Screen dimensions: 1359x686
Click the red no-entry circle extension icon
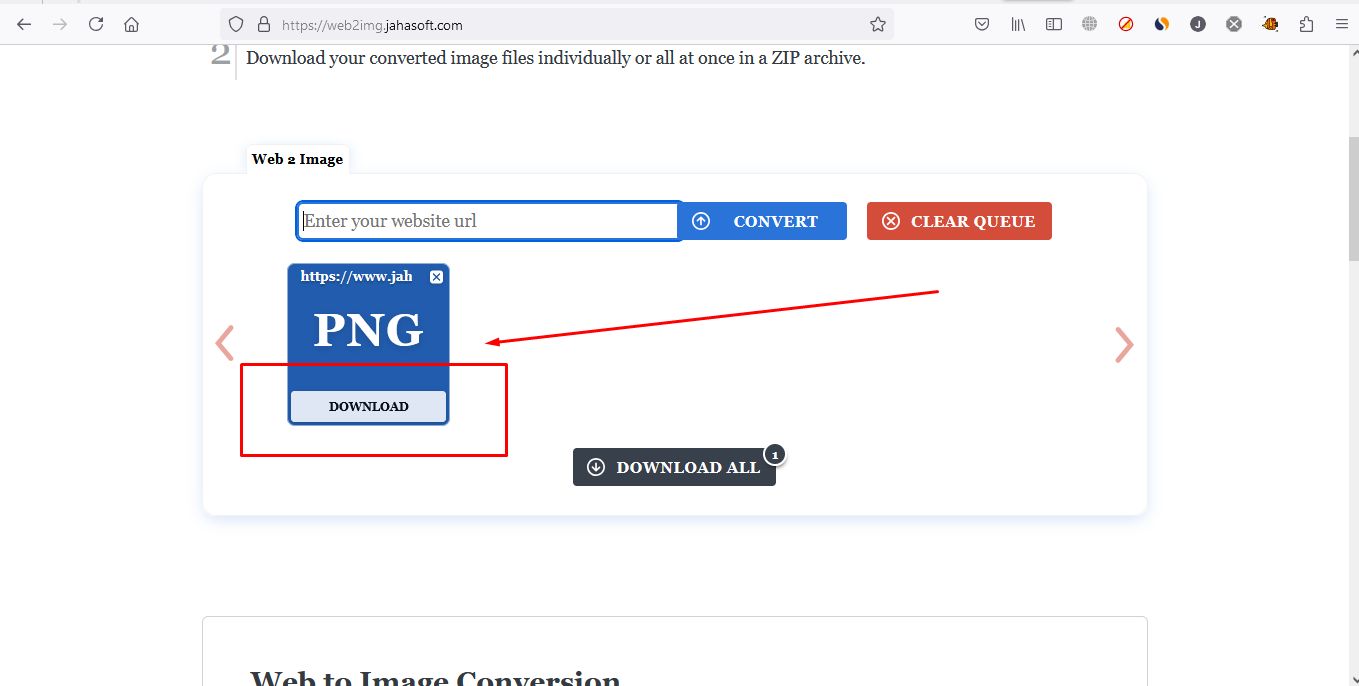pos(1126,24)
